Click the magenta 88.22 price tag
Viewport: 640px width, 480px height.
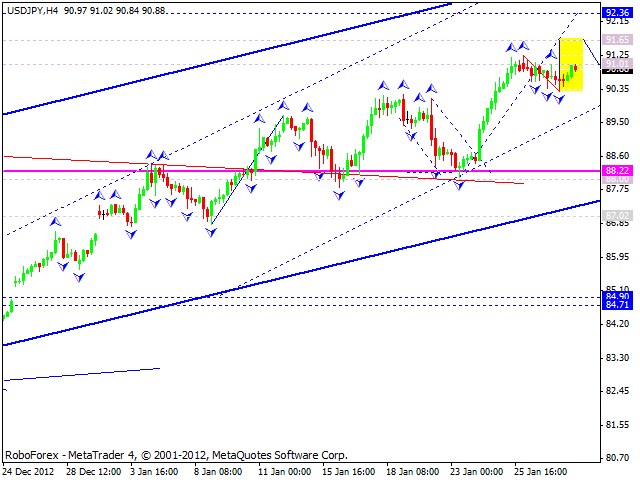[x=617, y=171]
